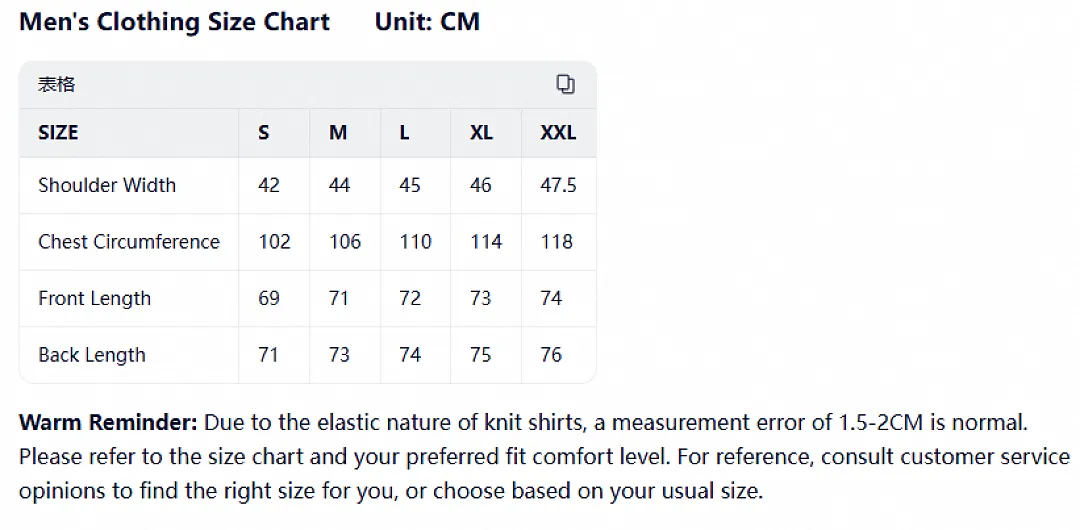This screenshot has height=530, width=1080.
Task: Click the copy table icon
Action: (x=565, y=84)
